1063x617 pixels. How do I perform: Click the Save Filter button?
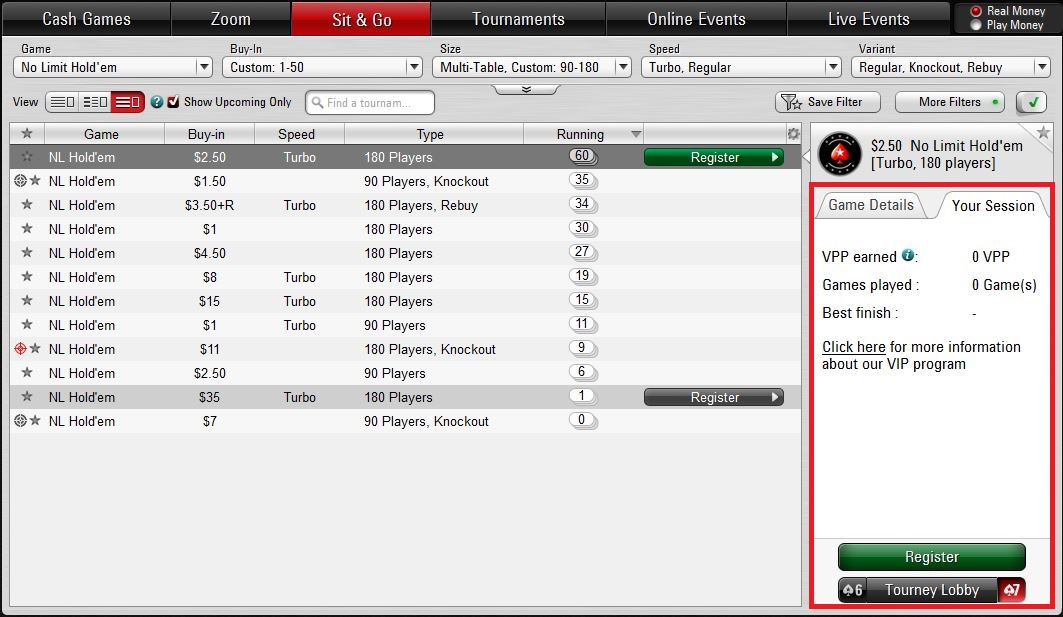(x=828, y=102)
